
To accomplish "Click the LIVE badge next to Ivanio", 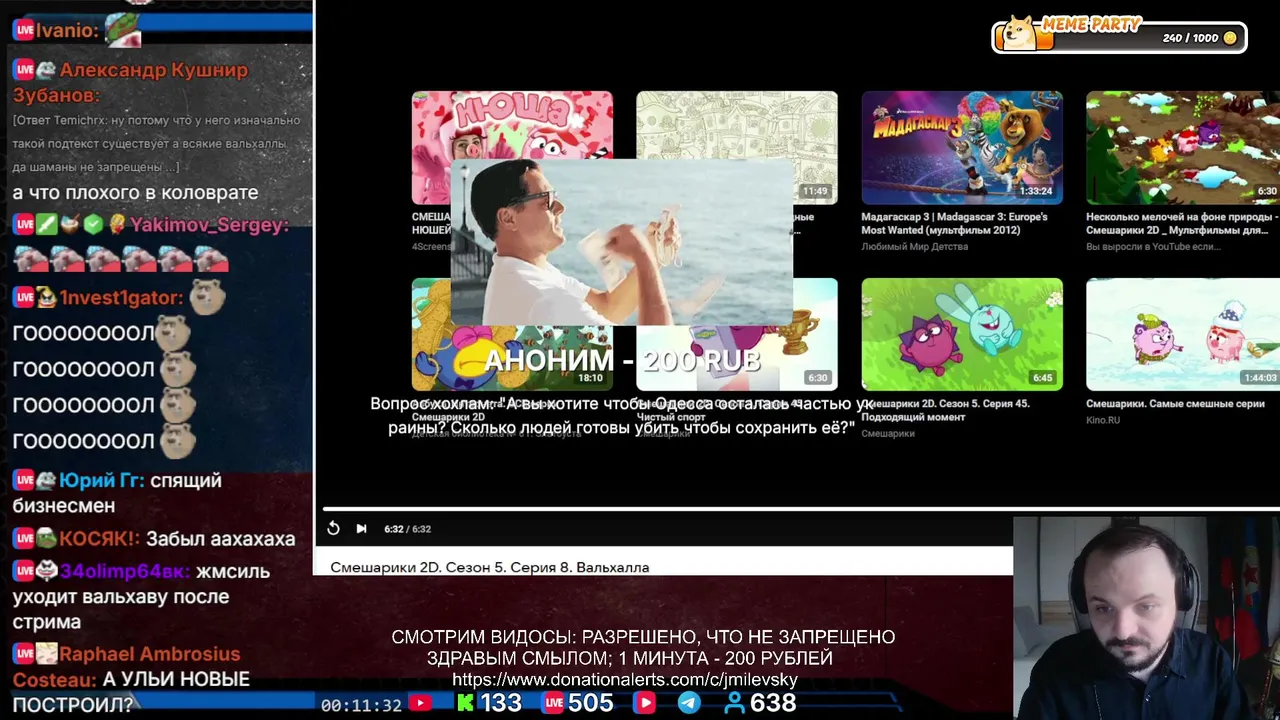I will click(24, 30).
